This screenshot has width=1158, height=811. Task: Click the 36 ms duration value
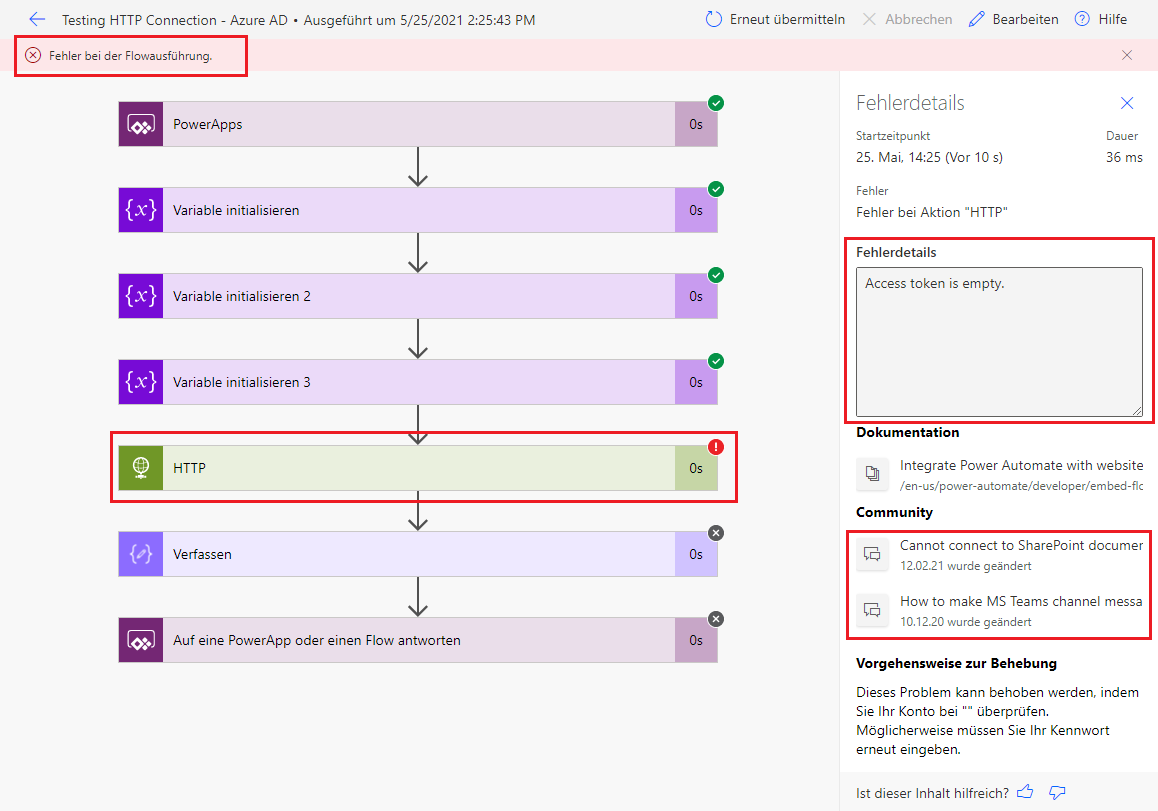[1124, 157]
